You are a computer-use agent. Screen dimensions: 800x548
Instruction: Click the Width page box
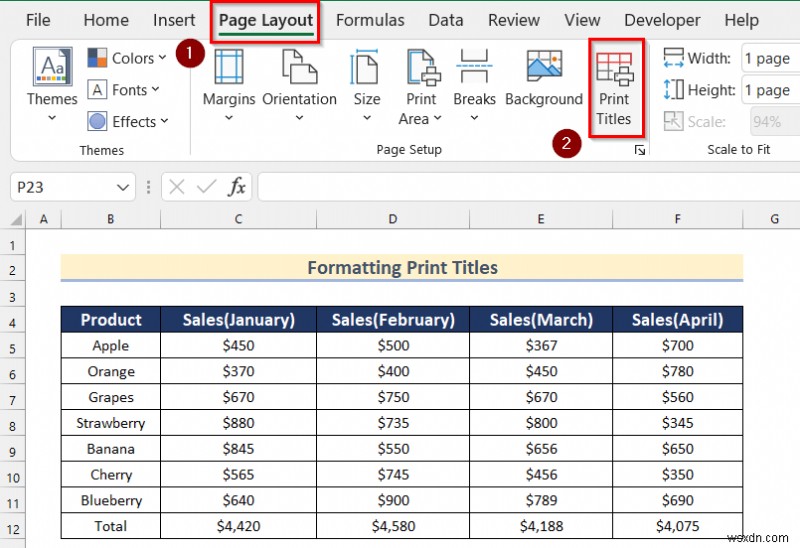pos(768,58)
